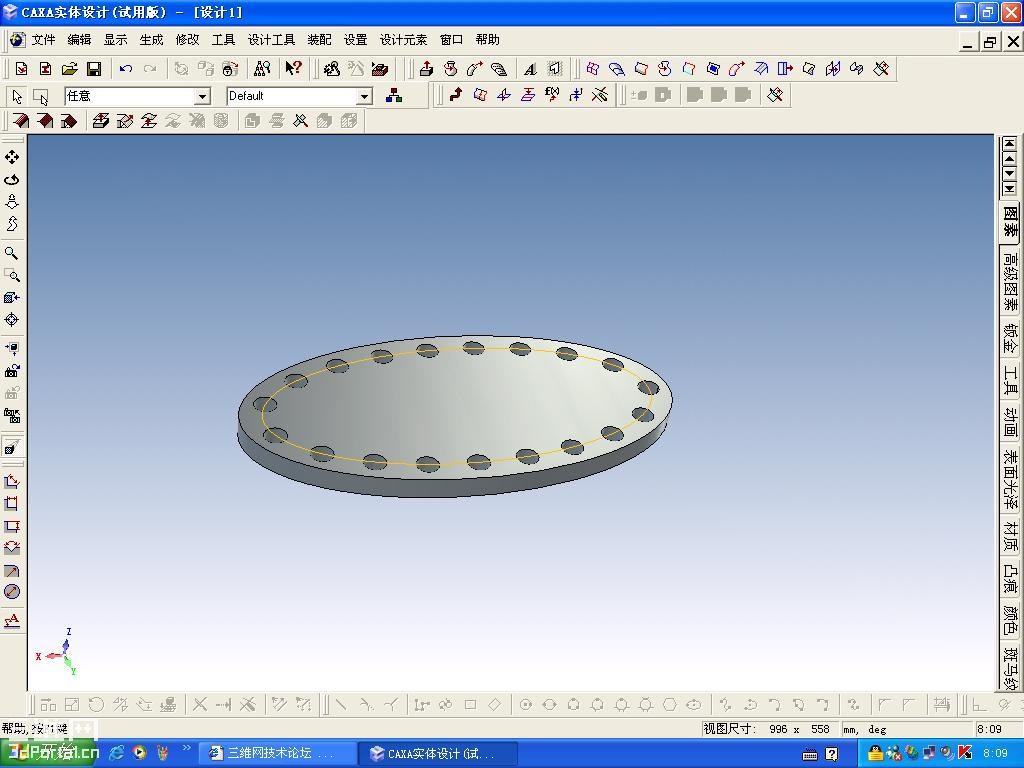Open the 装配 menu

click(319, 40)
